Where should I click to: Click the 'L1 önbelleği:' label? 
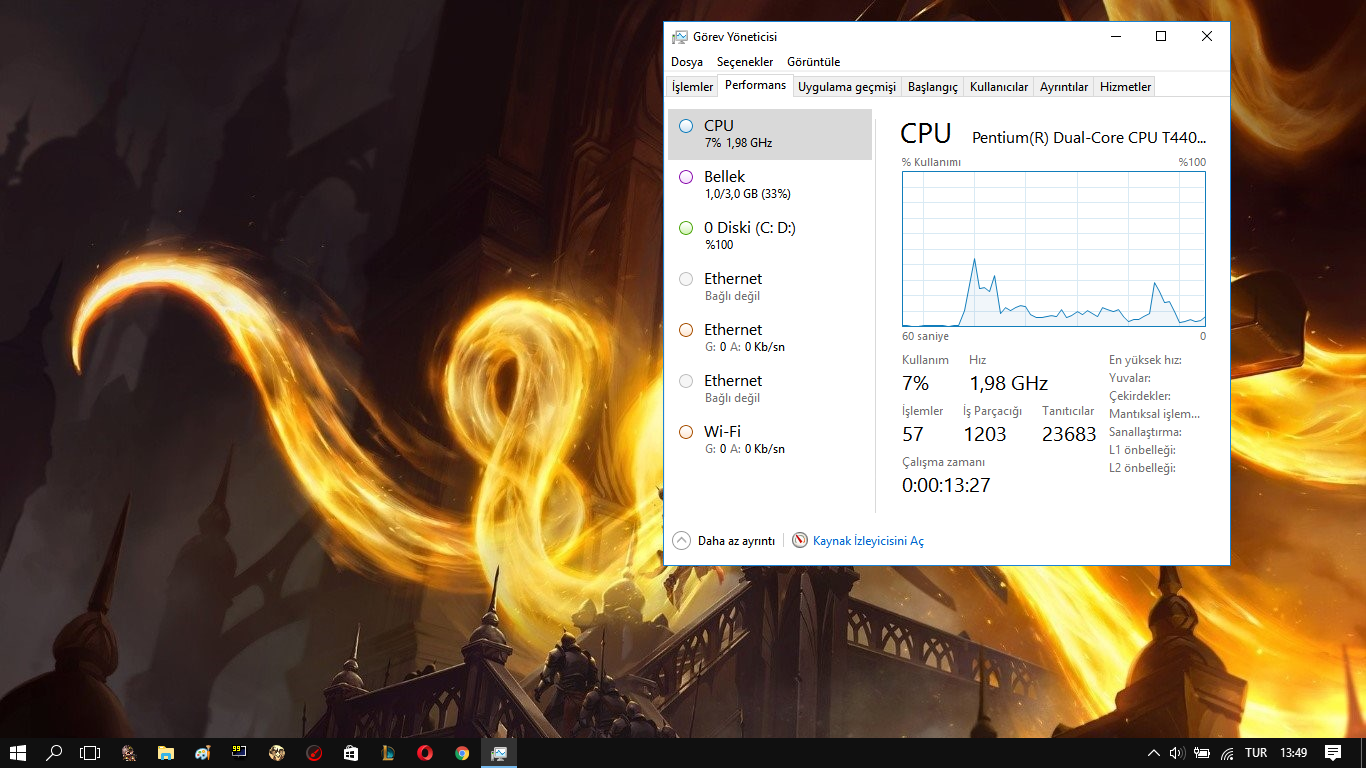[x=1142, y=450]
